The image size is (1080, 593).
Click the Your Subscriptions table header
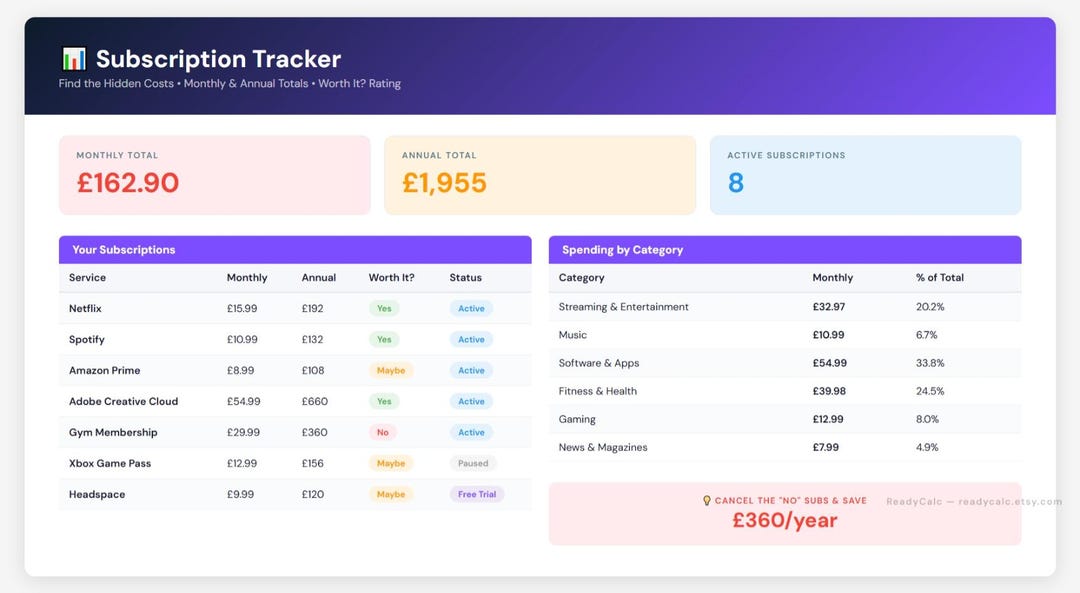click(295, 250)
